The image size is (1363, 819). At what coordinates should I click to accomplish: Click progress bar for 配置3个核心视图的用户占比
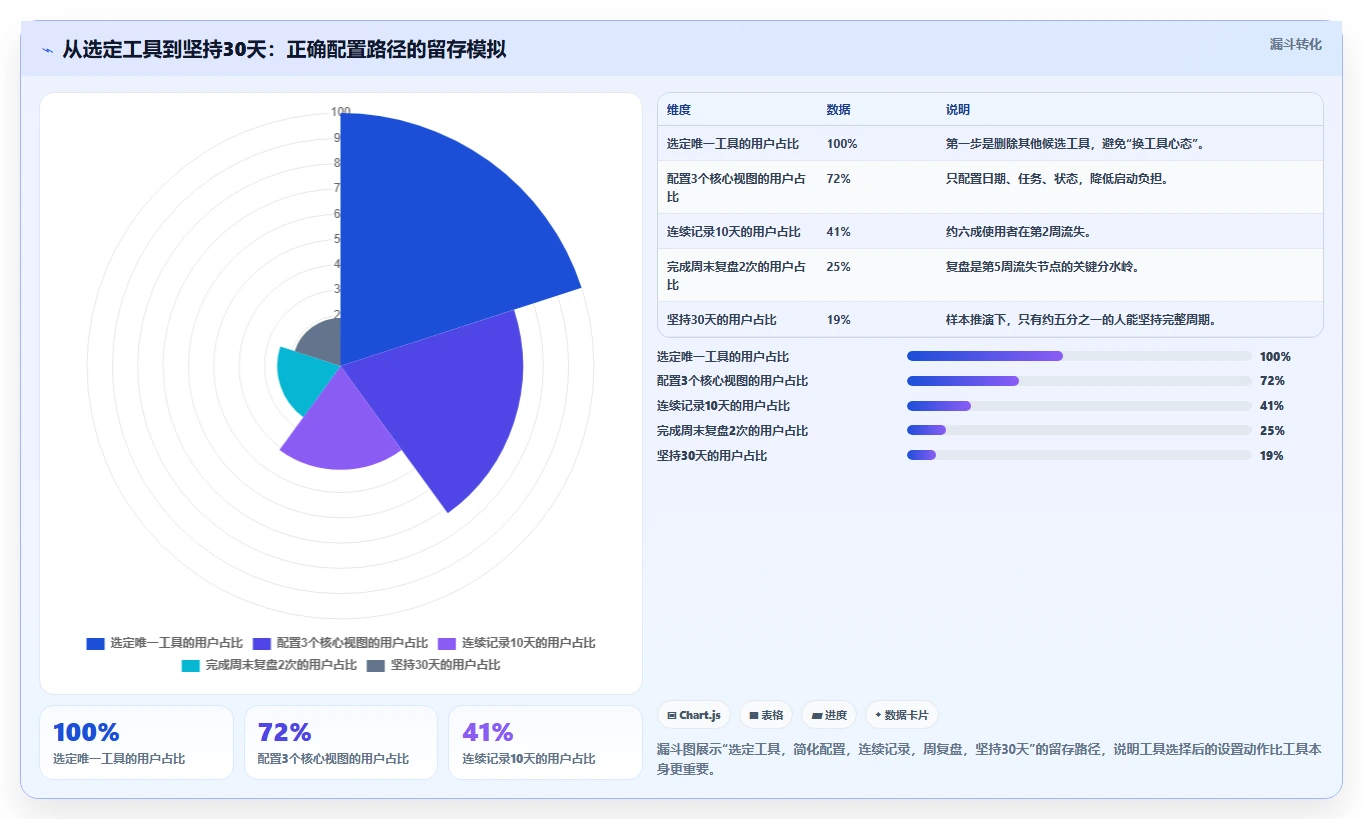click(1079, 381)
